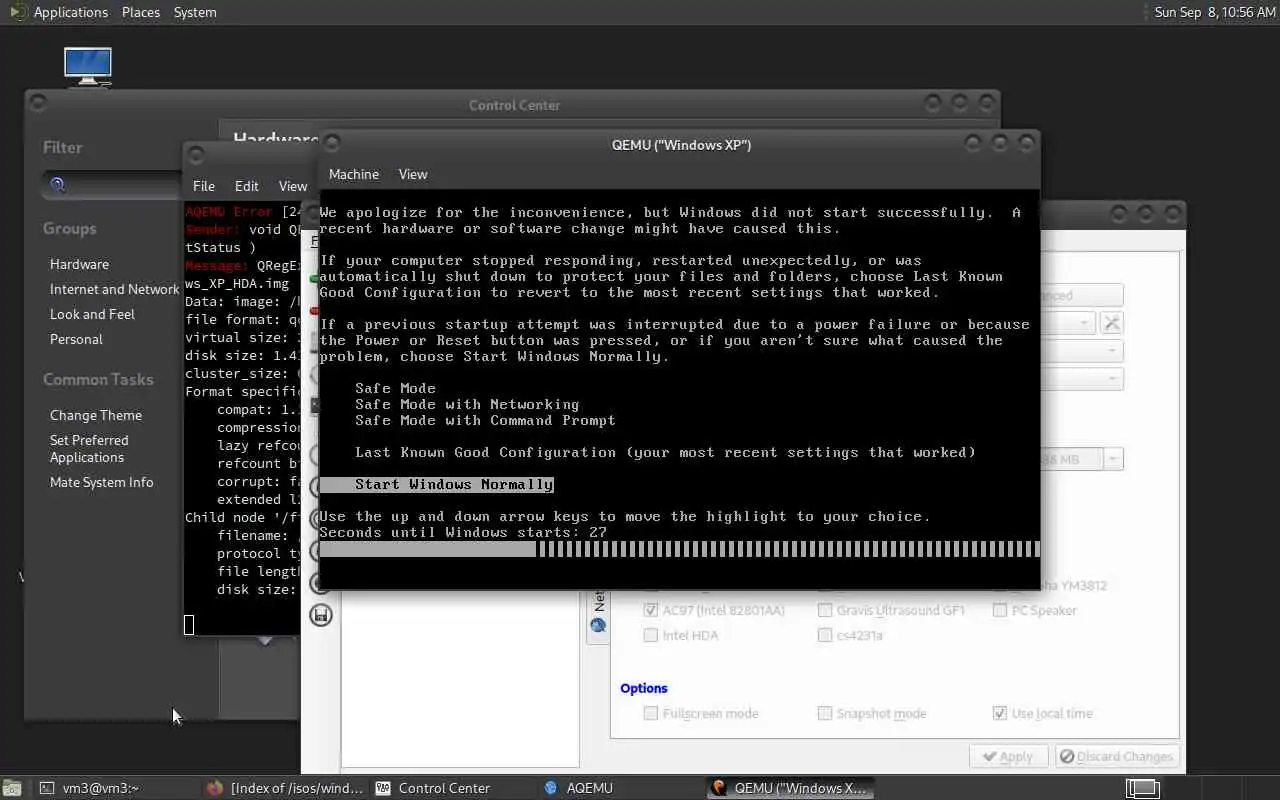Click the Discard Changes button in AQEMU
Viewport: 1280px width, 800px height.
click(x=1117, y=756)
